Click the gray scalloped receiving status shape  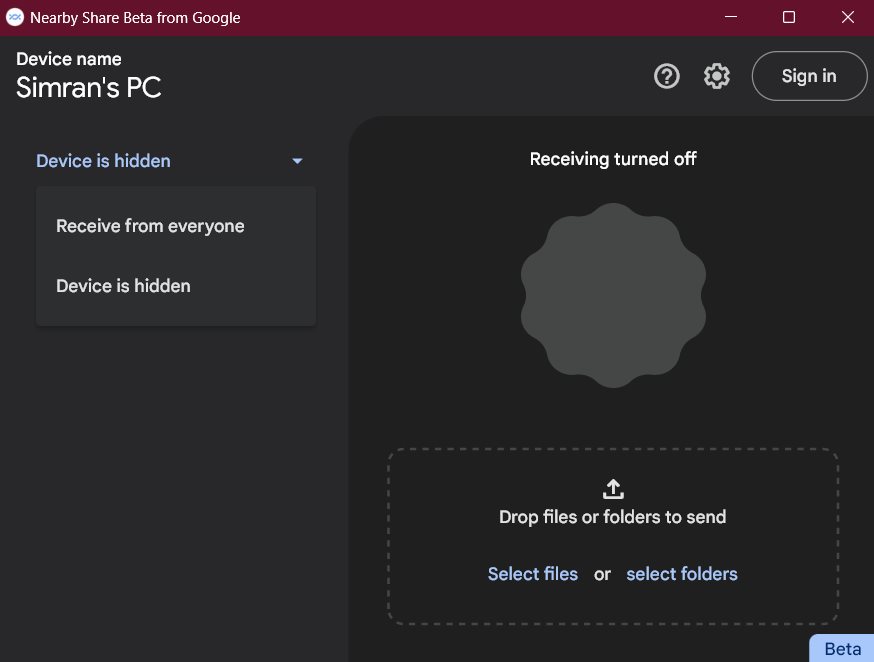pos(613,295)
